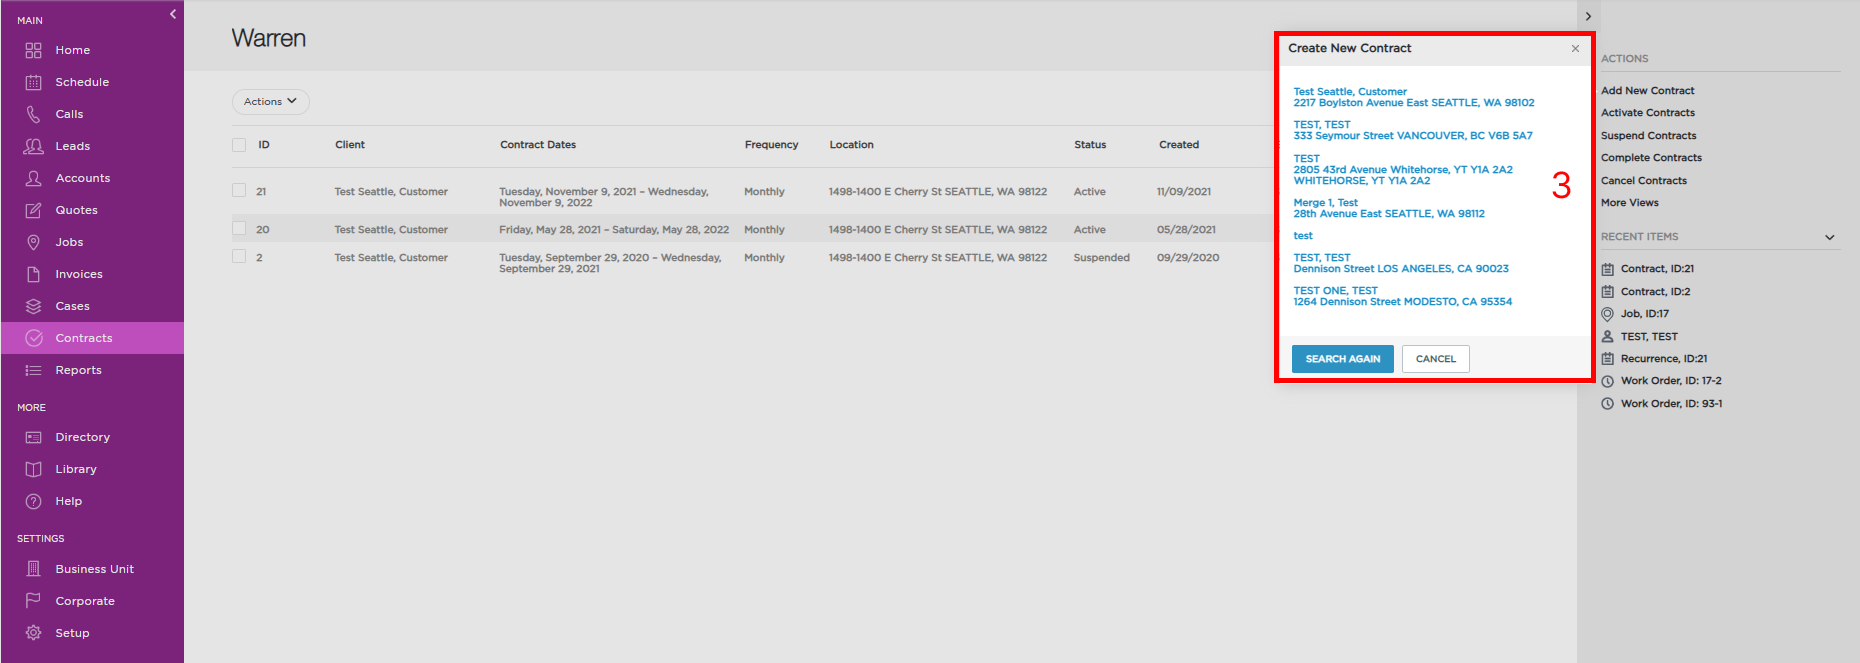1860x663 pixels.
Task: Go to Library in sidebar menu
Action: 76,469
